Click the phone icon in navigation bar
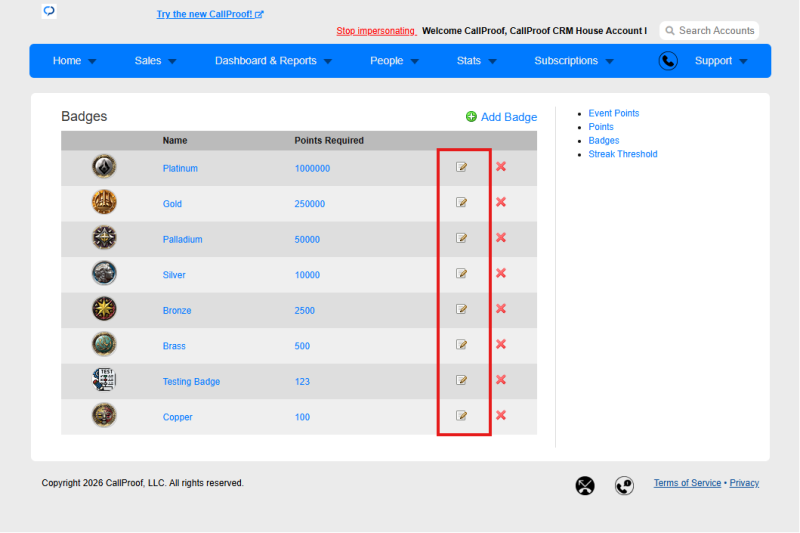The height and width of the screenshot is (533, 800). coord(668,61)
